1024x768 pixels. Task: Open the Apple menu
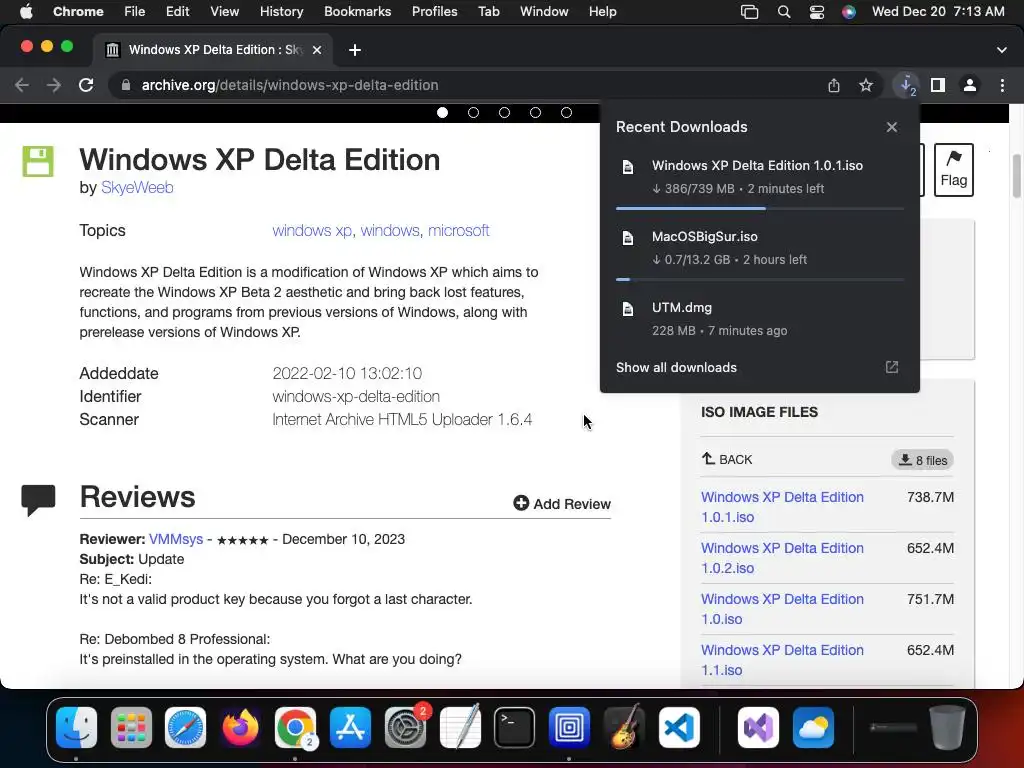(26, 11)
